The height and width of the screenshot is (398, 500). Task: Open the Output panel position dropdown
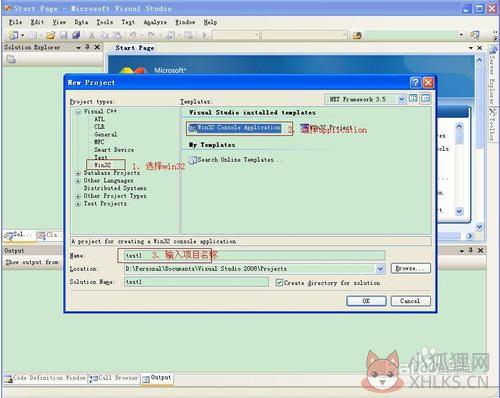pos(462,250)
